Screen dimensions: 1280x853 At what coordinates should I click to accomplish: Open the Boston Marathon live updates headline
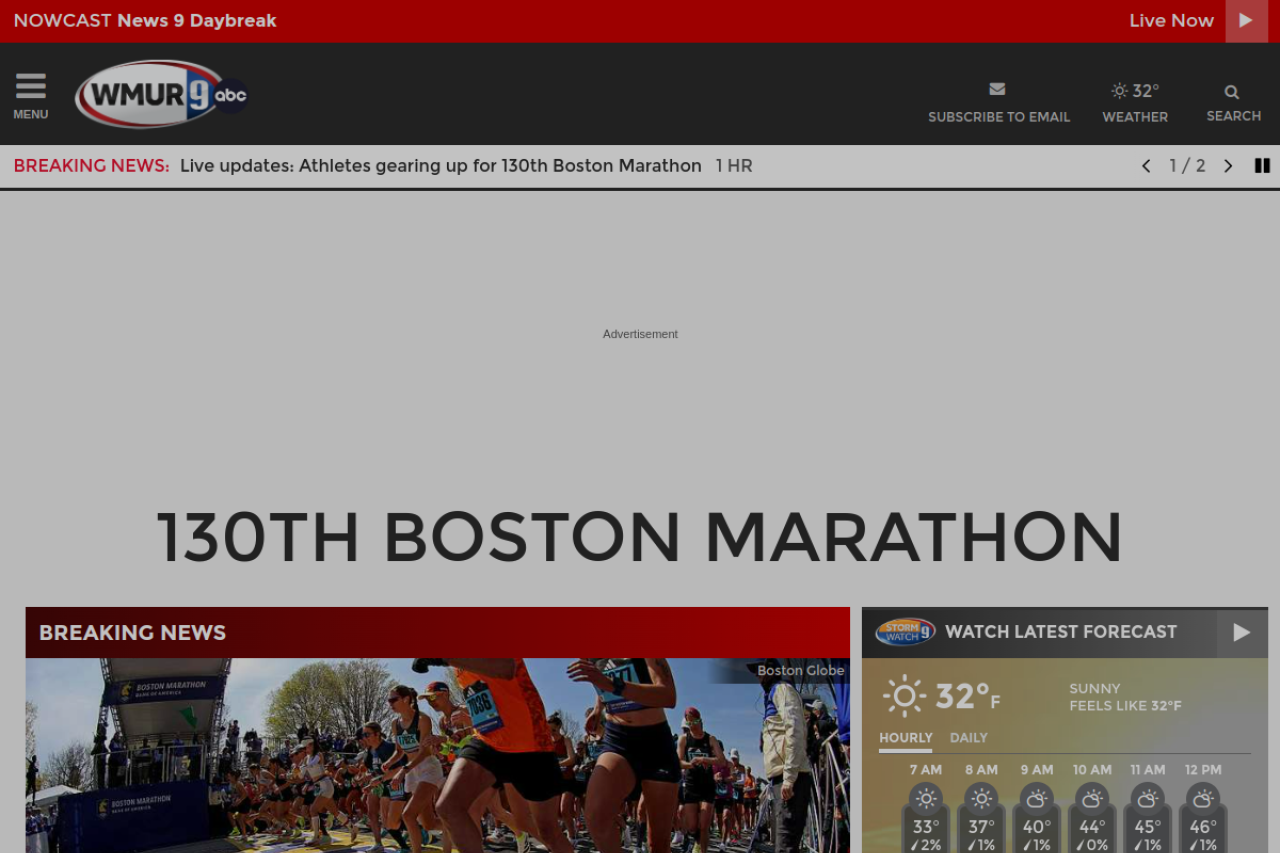point(440,166)
